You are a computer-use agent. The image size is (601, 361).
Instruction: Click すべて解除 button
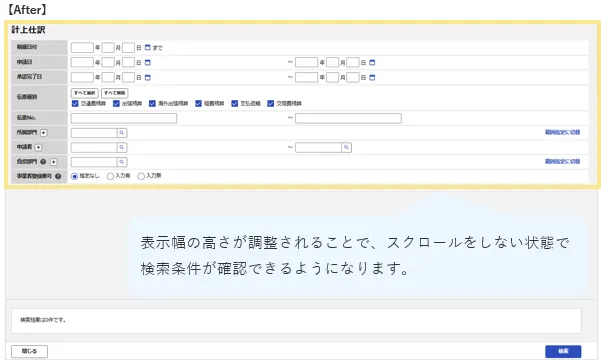pyautogui.click(x=115, y=93)
